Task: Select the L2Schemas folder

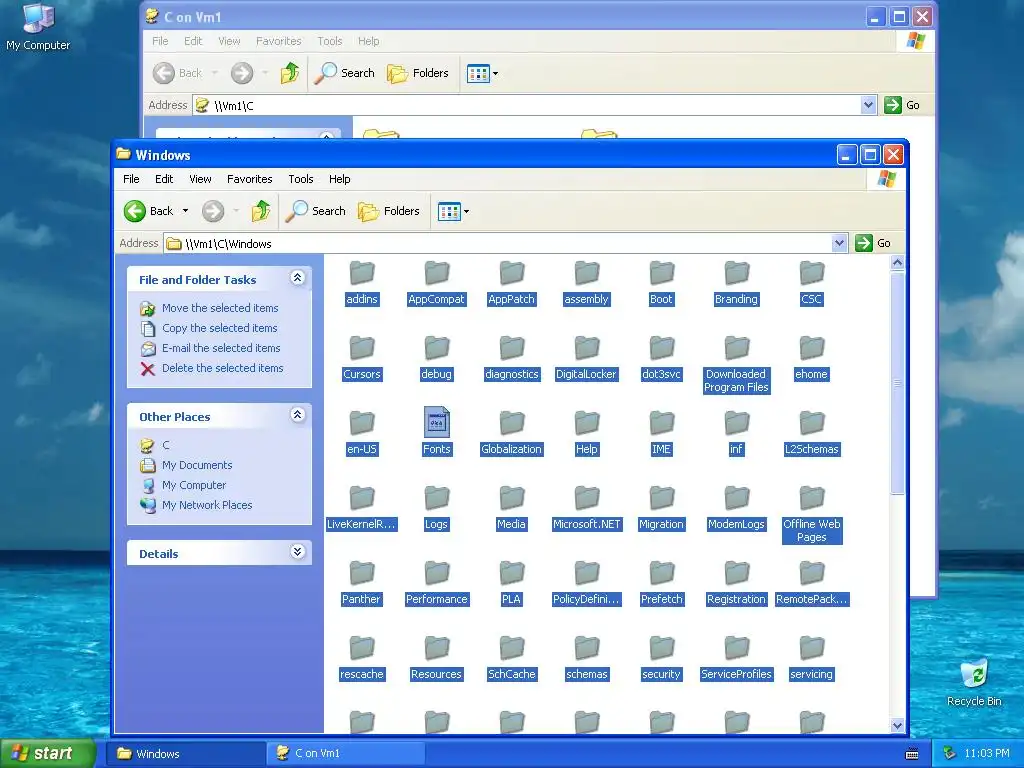Action: (812, 434)
